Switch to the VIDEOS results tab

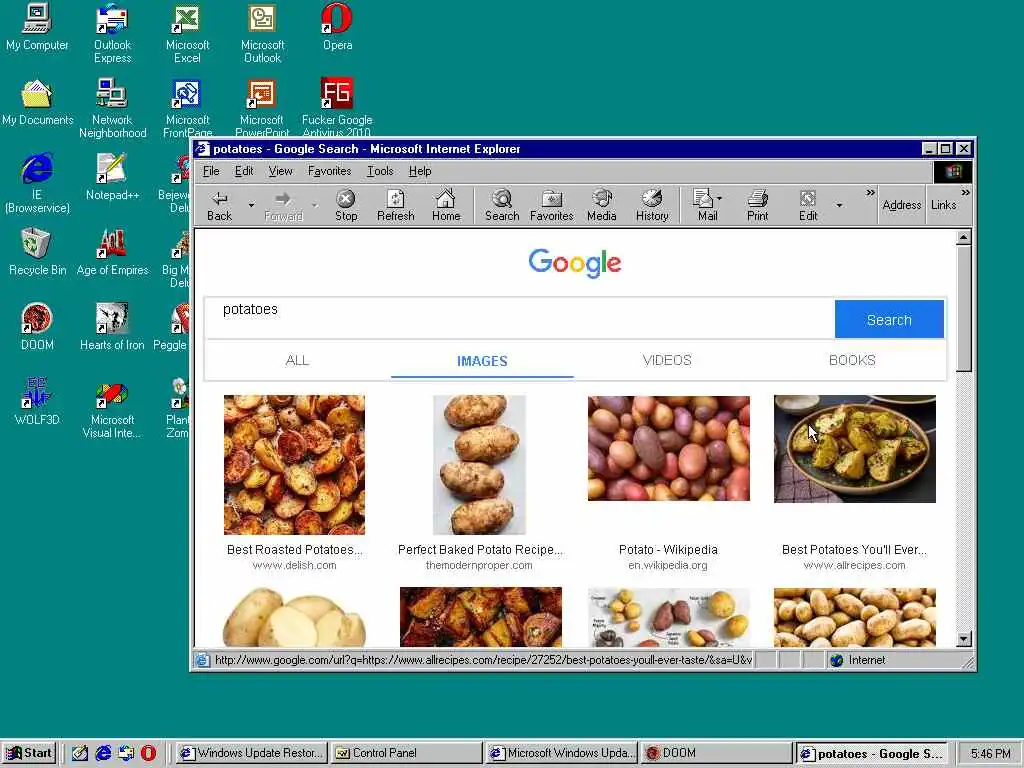tap(667, 360)
